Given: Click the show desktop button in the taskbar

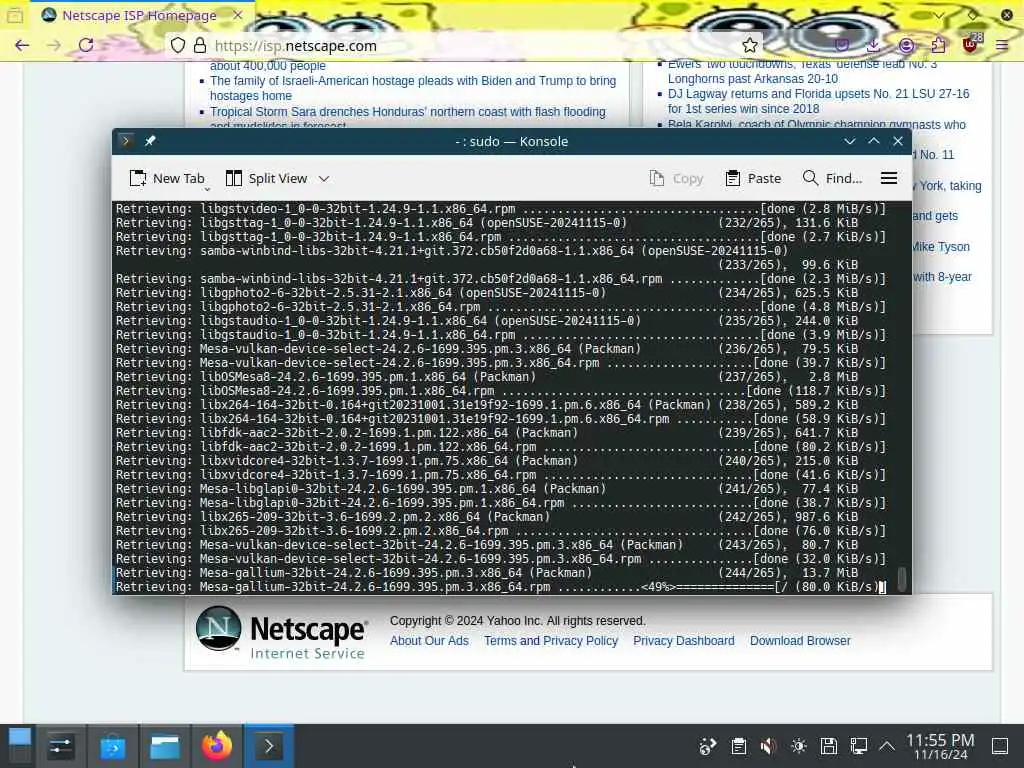Looking at the screenshot, I should click(1000, 746).
